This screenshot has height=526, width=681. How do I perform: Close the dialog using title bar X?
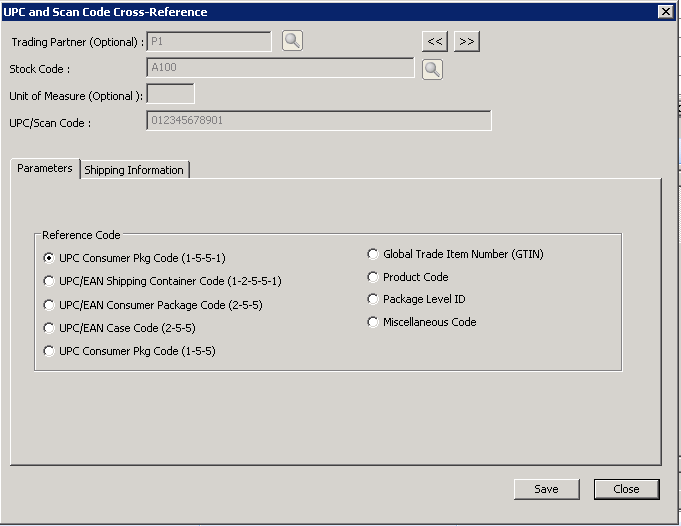tap(665, 11)
